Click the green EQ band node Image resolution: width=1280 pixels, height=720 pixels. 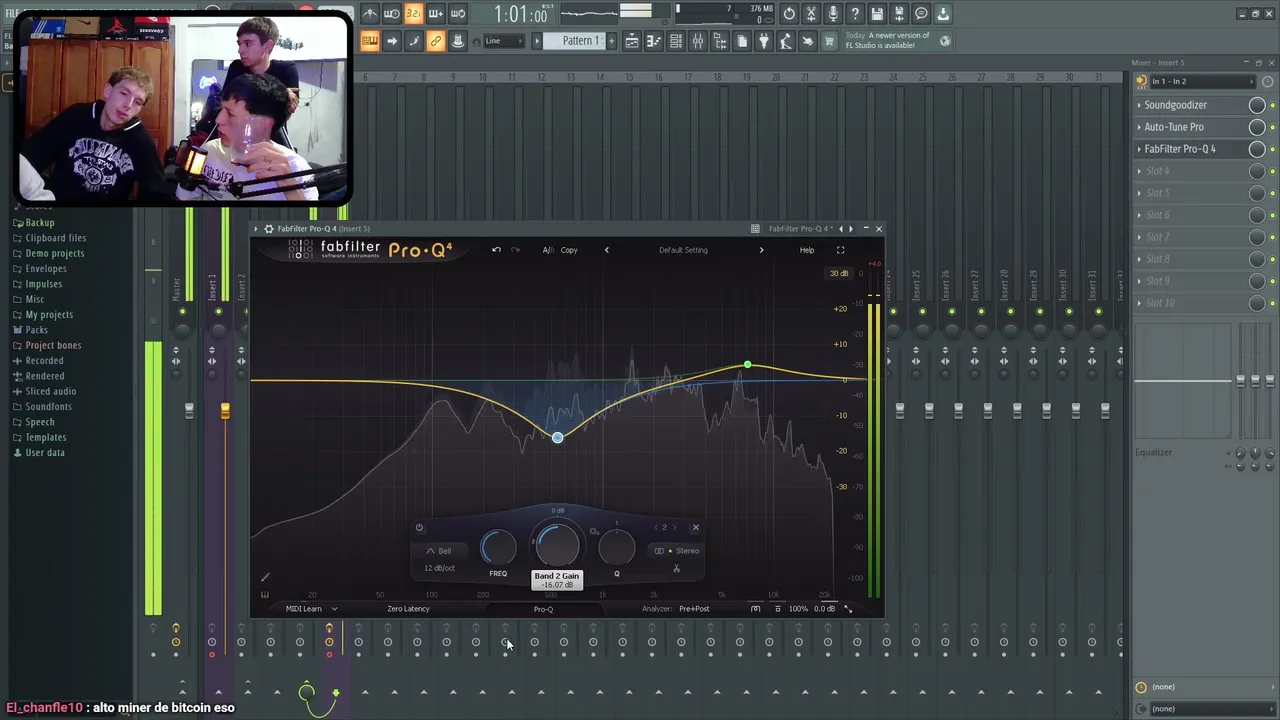[747, 365]
